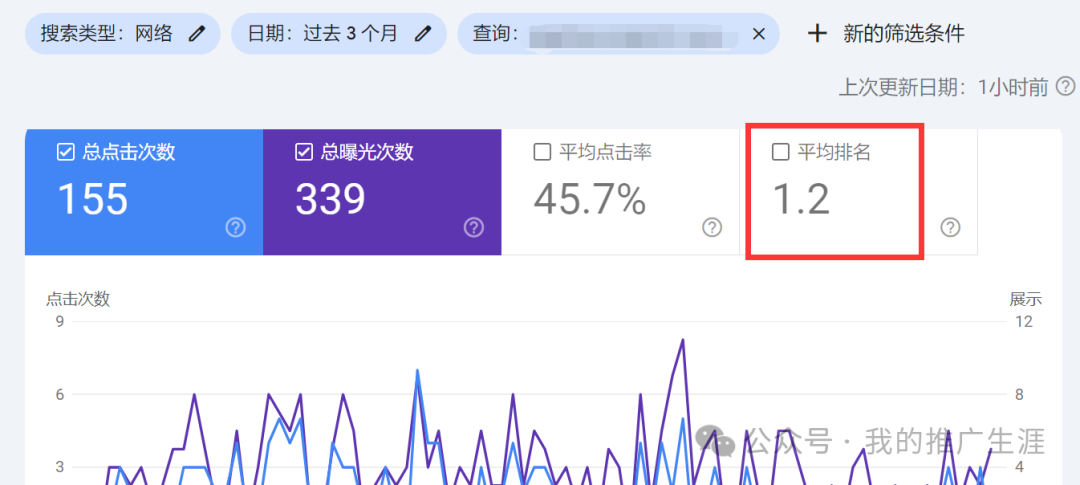Open the query (查询) filter chip

click(x=619, y=33)
